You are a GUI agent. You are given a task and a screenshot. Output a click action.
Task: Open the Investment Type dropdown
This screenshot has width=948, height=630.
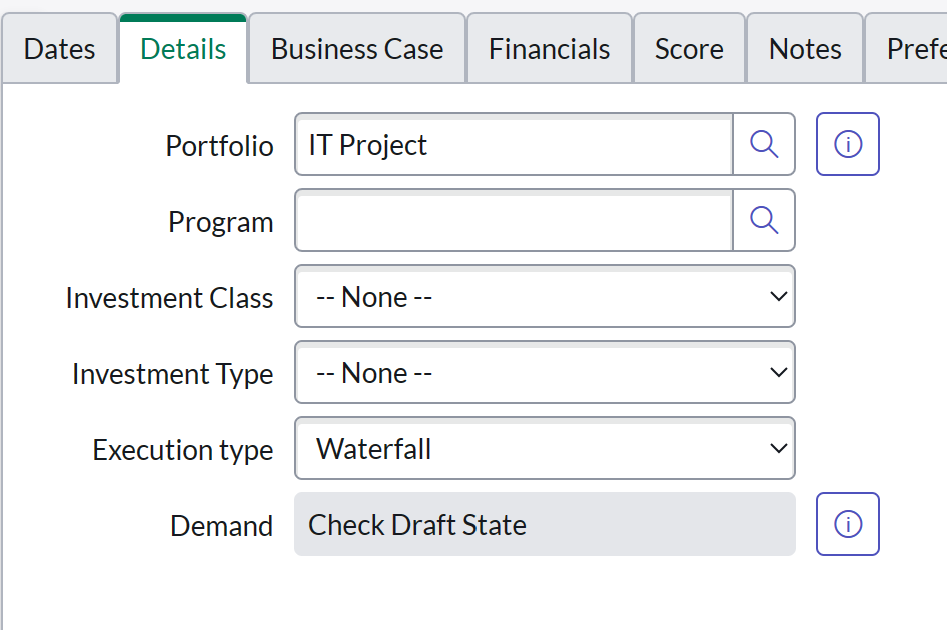point(544,372)
